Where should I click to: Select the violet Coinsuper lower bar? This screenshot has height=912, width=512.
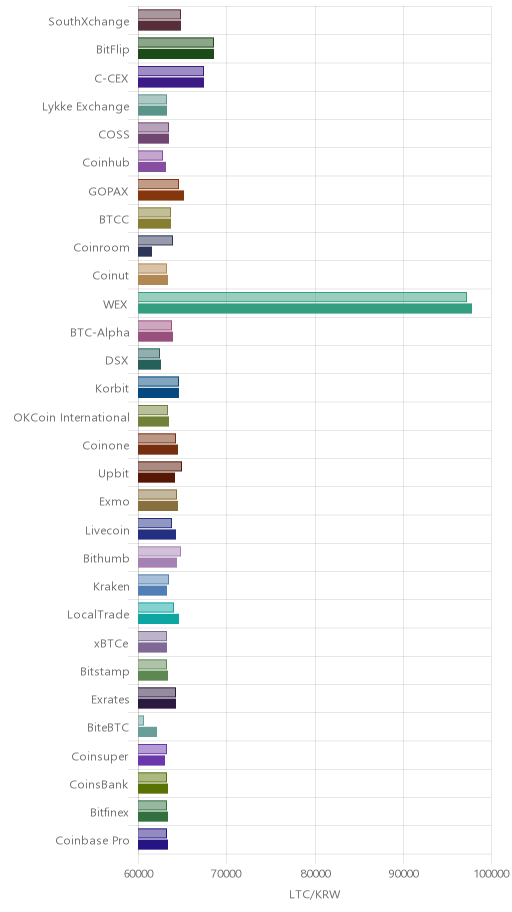[151, 761]
